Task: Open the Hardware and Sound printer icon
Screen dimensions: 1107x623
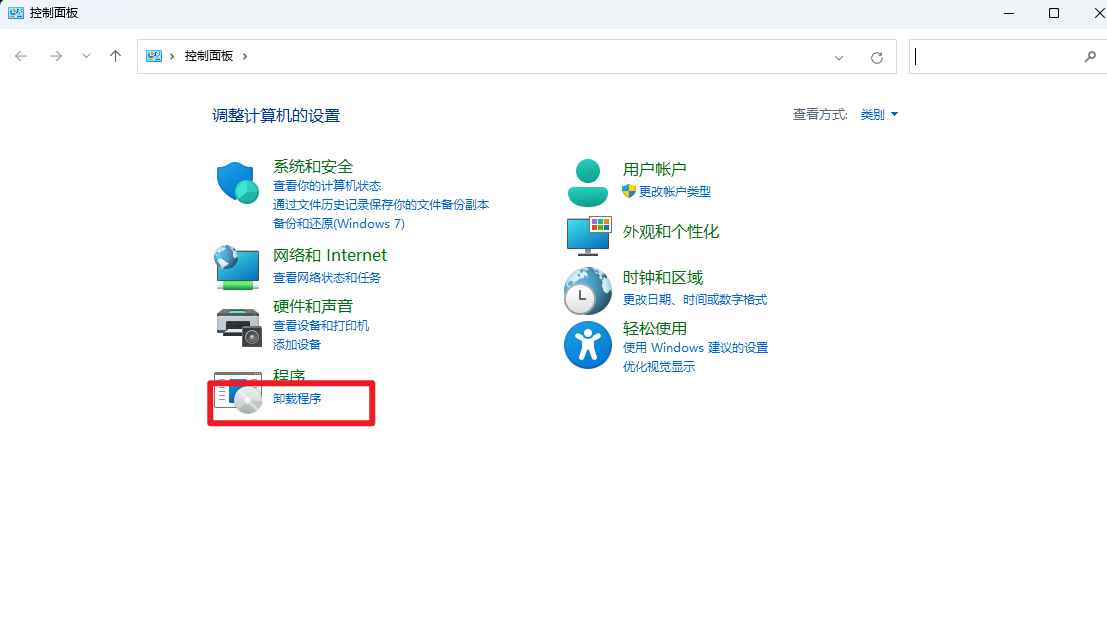Action: pos(239,328)
